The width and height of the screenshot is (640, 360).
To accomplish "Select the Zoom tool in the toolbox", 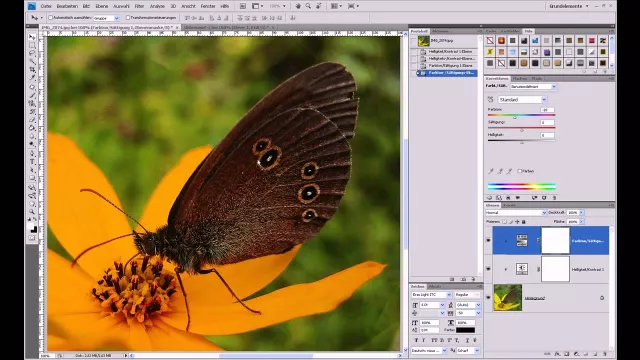I will pos(32,212).
